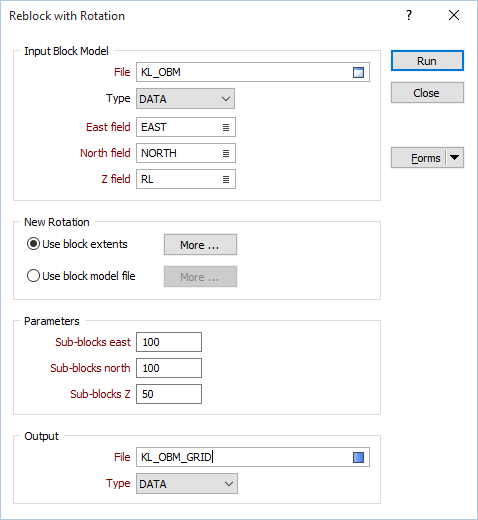
Task: Select Use block extents radio button
Action: click(x=33, y=244)
